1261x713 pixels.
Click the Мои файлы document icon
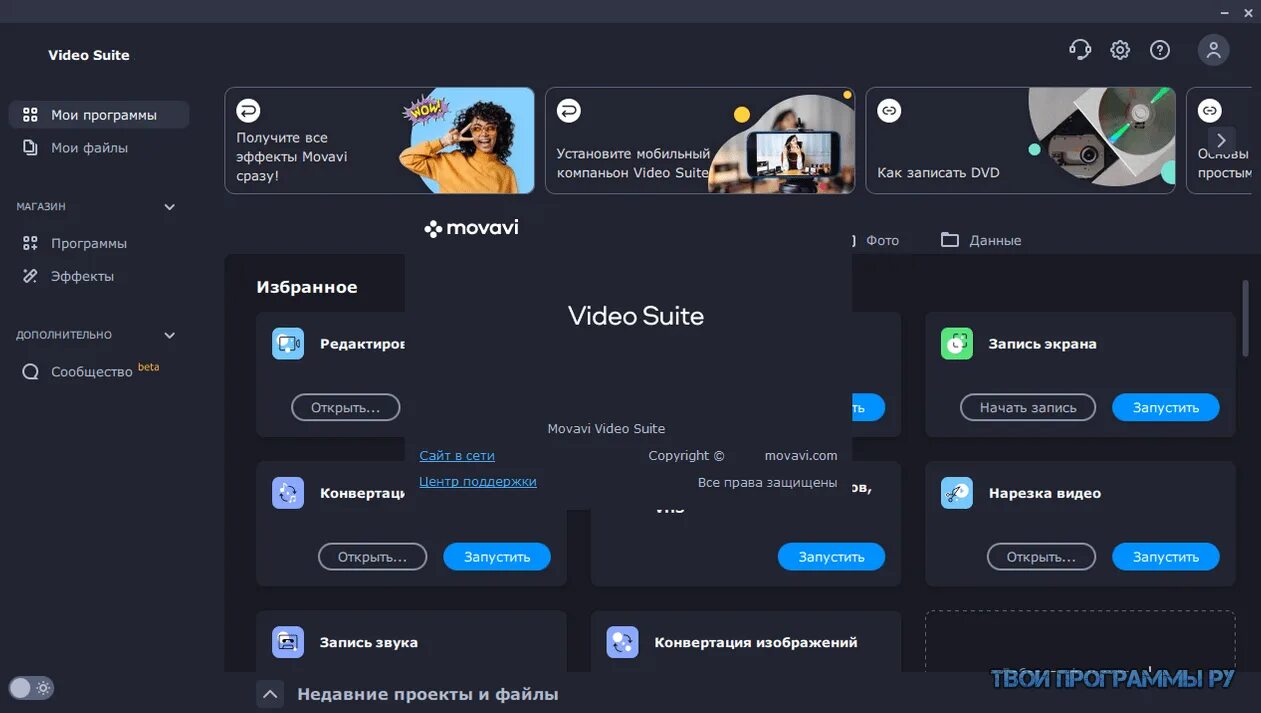(30, 148)
